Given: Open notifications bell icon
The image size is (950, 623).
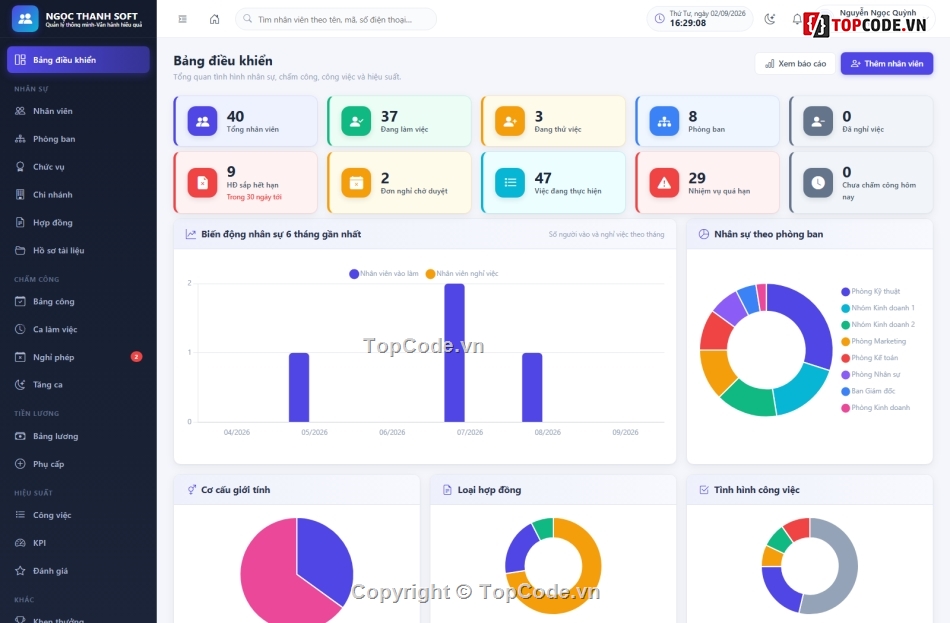Looking at the screenshot, I should [797, 19].
